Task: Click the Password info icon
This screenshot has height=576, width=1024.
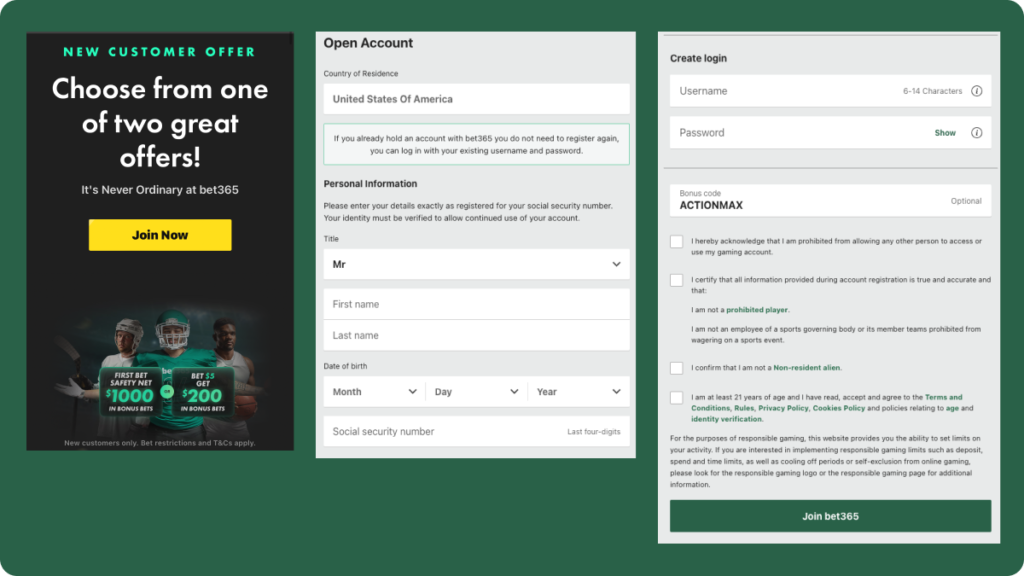Action: (976, 133)
